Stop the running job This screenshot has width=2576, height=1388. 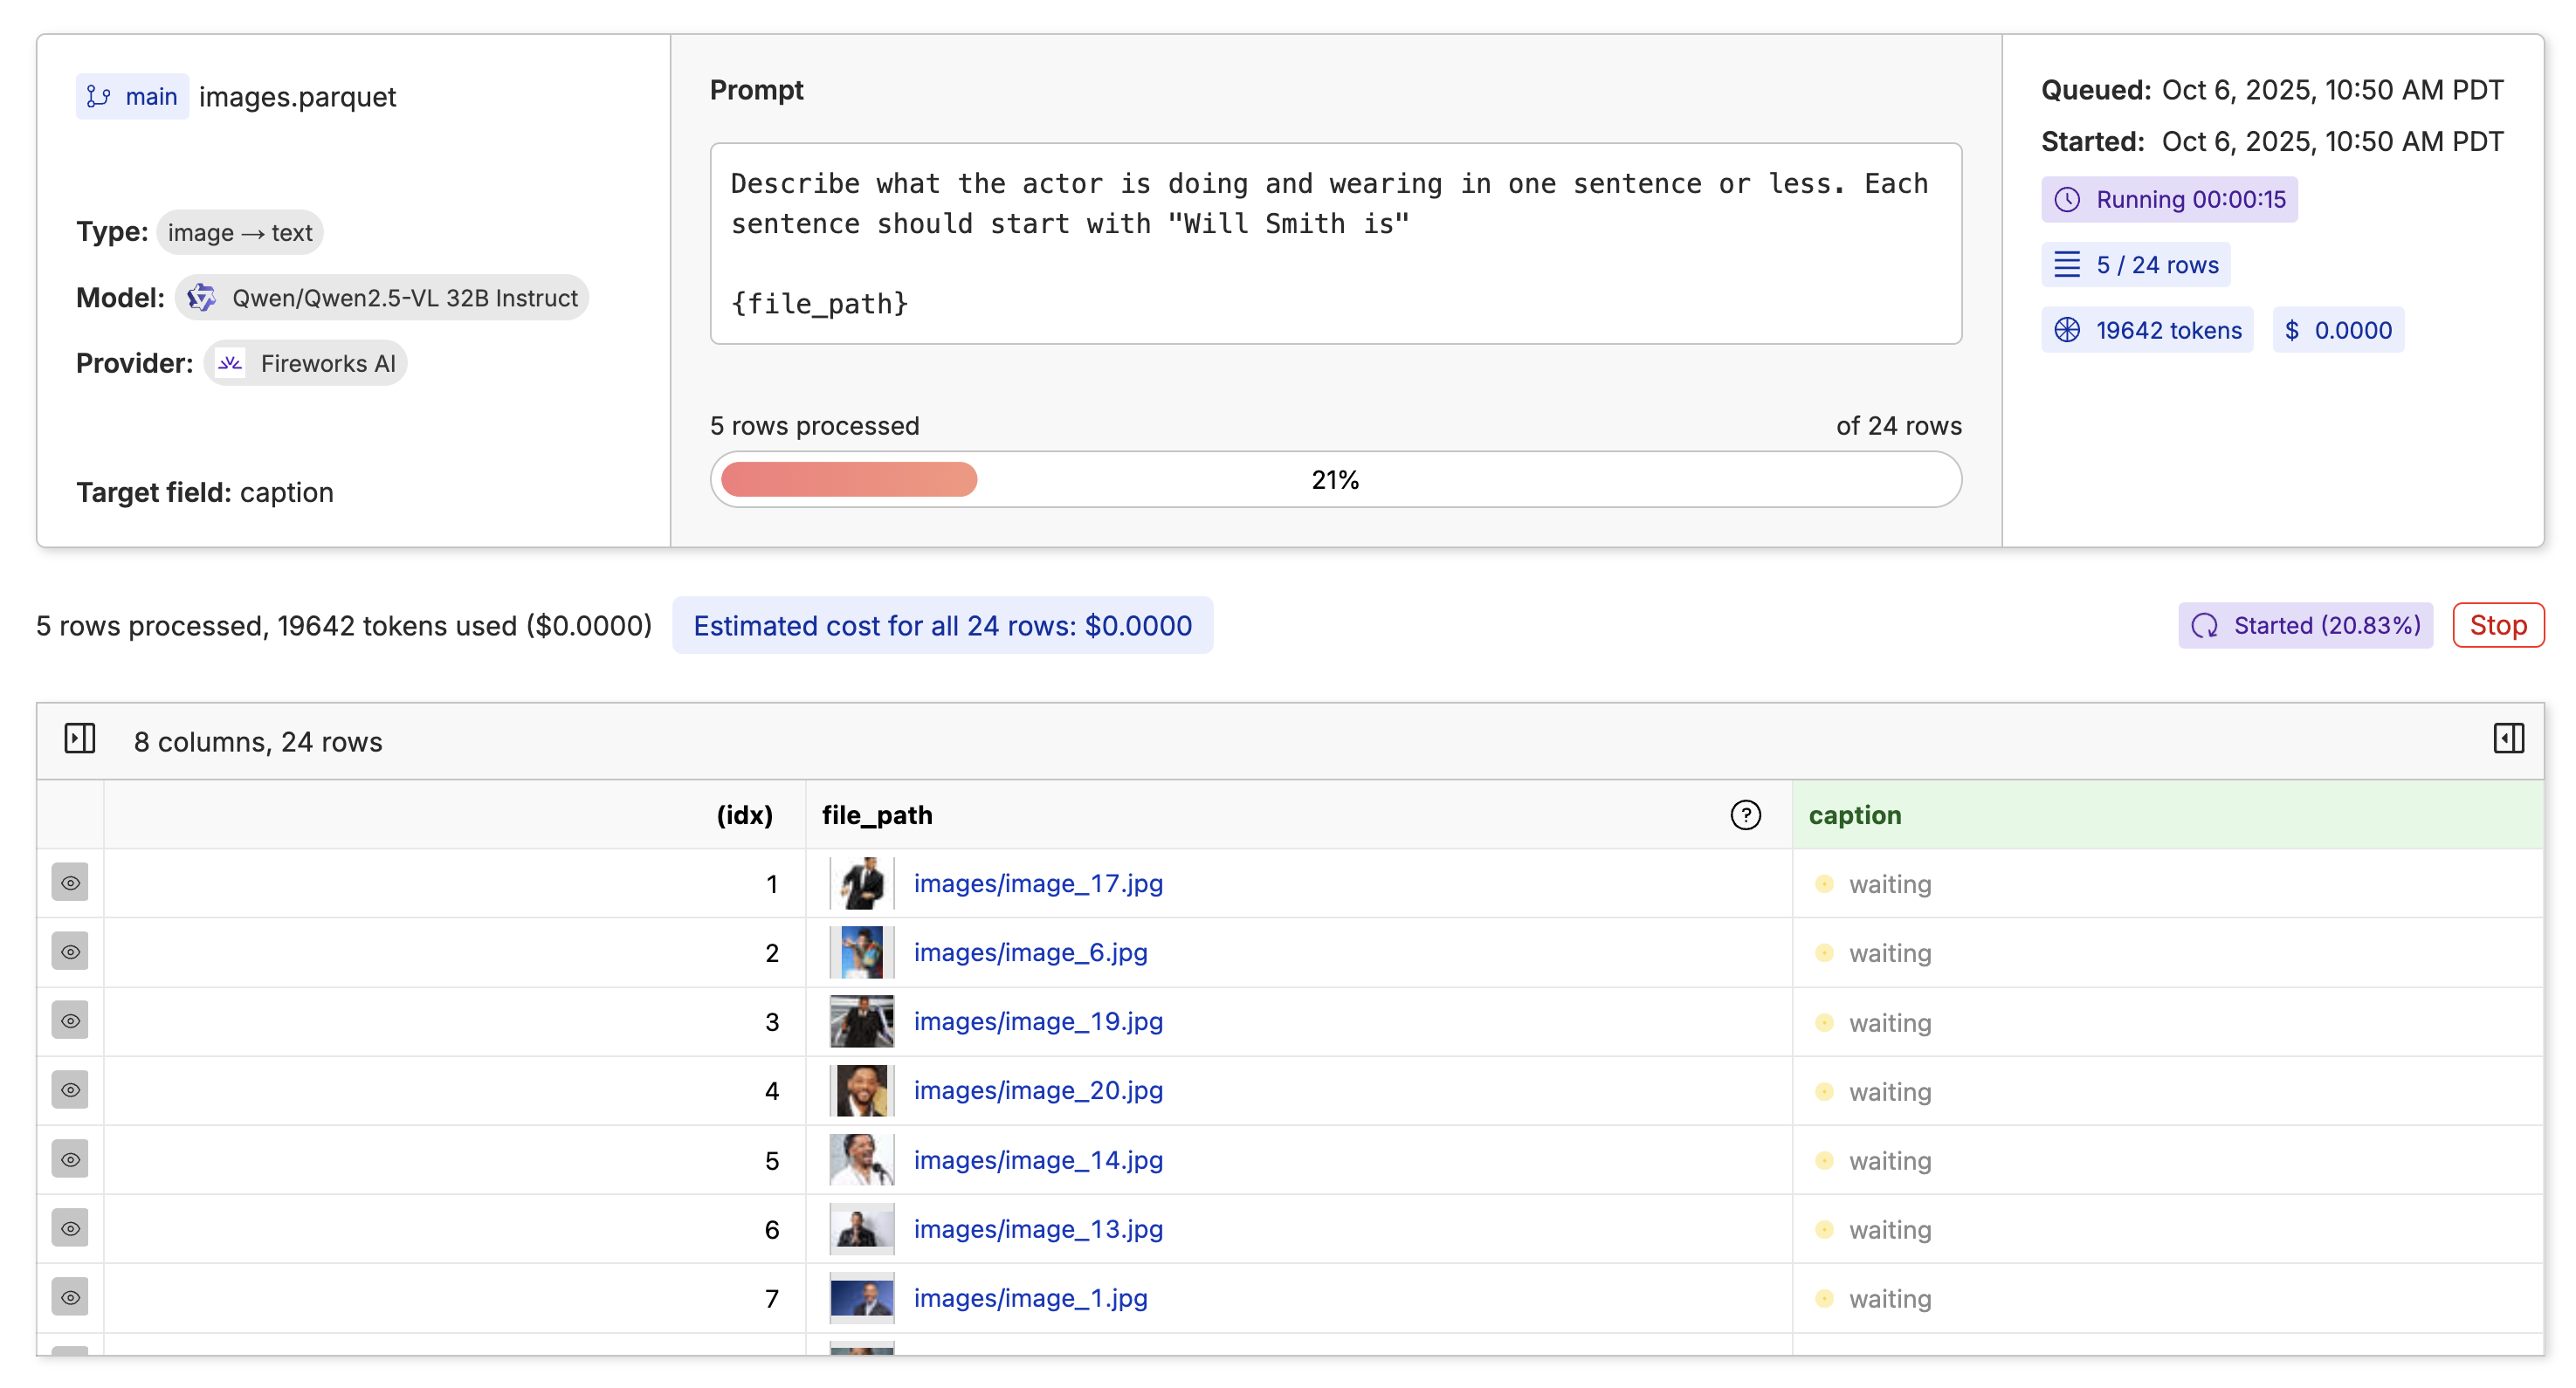tap(2497, 625)
